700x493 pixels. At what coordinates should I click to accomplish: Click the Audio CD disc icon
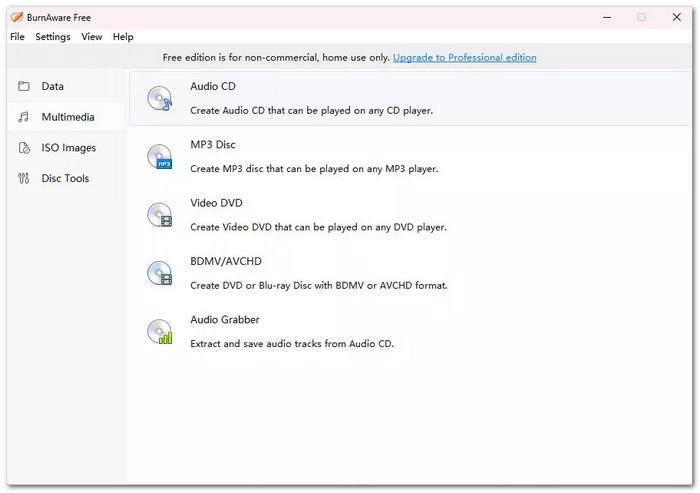160,98
